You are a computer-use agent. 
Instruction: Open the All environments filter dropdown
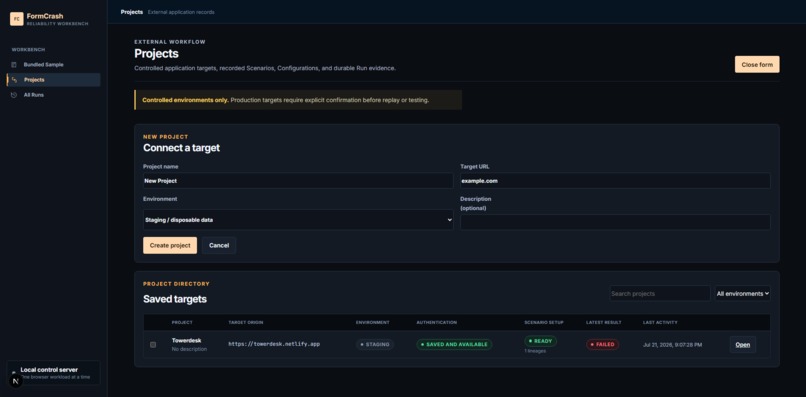(742, 294)
